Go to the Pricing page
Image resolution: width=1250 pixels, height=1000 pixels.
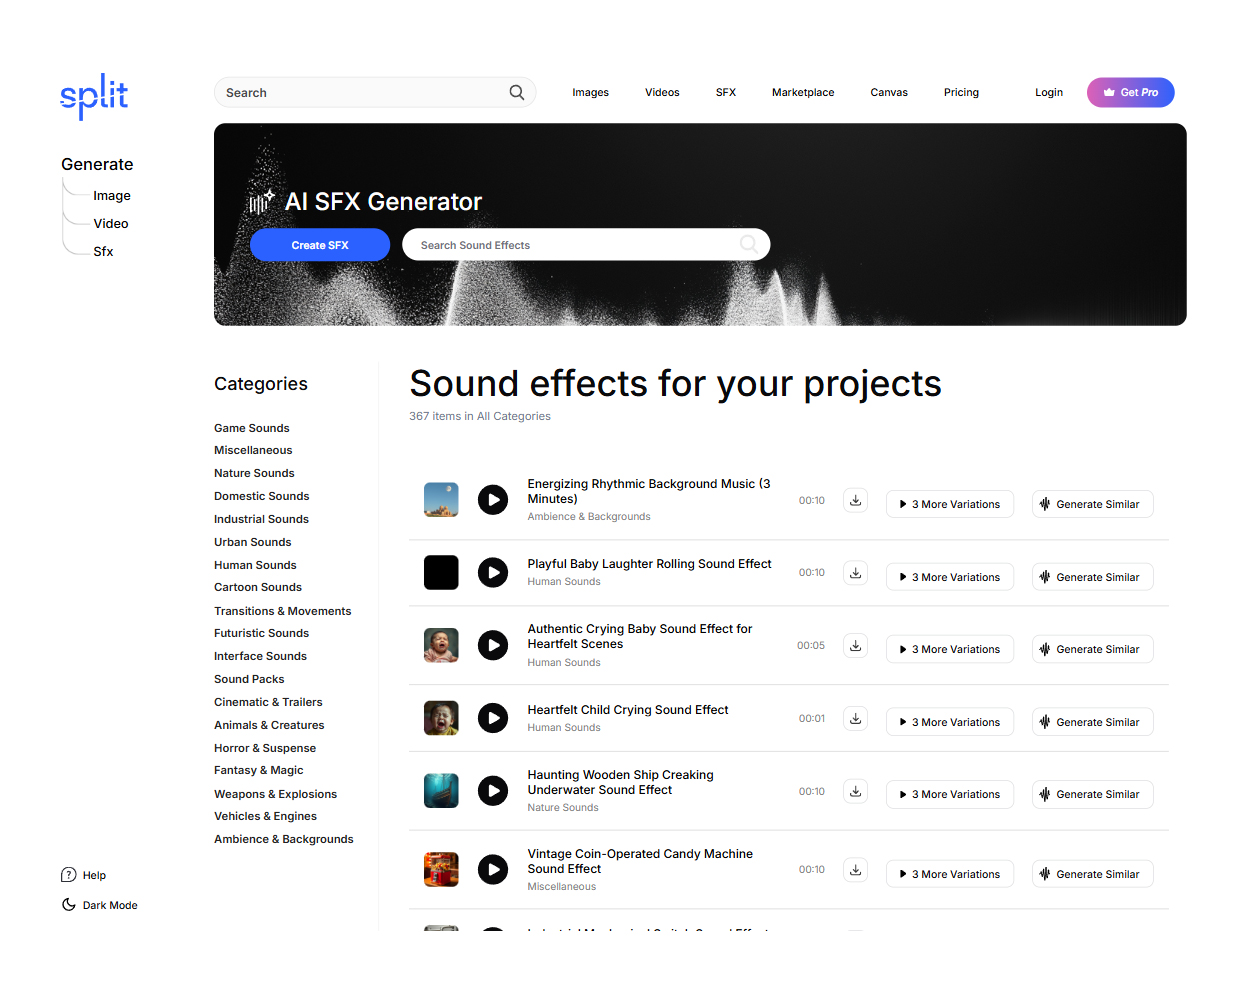(x=961, y=92)
